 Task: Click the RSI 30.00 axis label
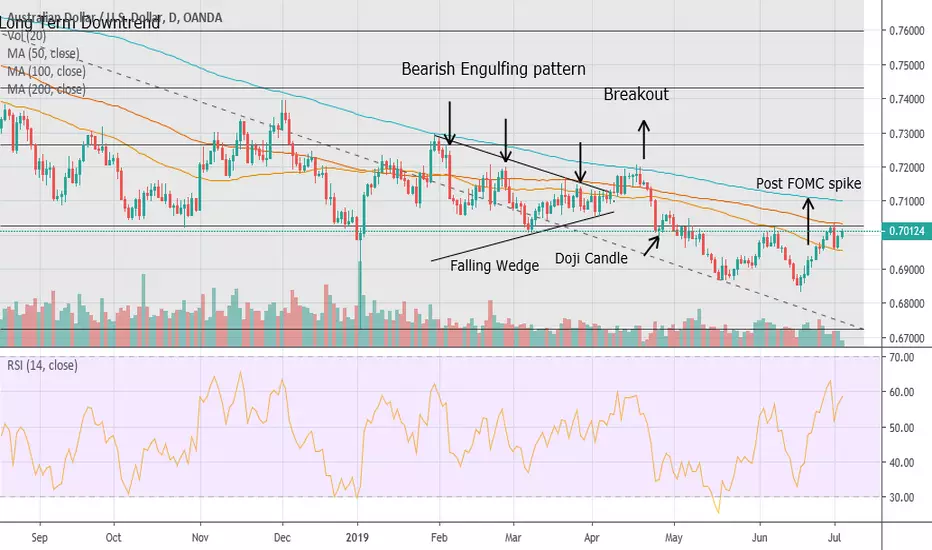tap(902, 497)
